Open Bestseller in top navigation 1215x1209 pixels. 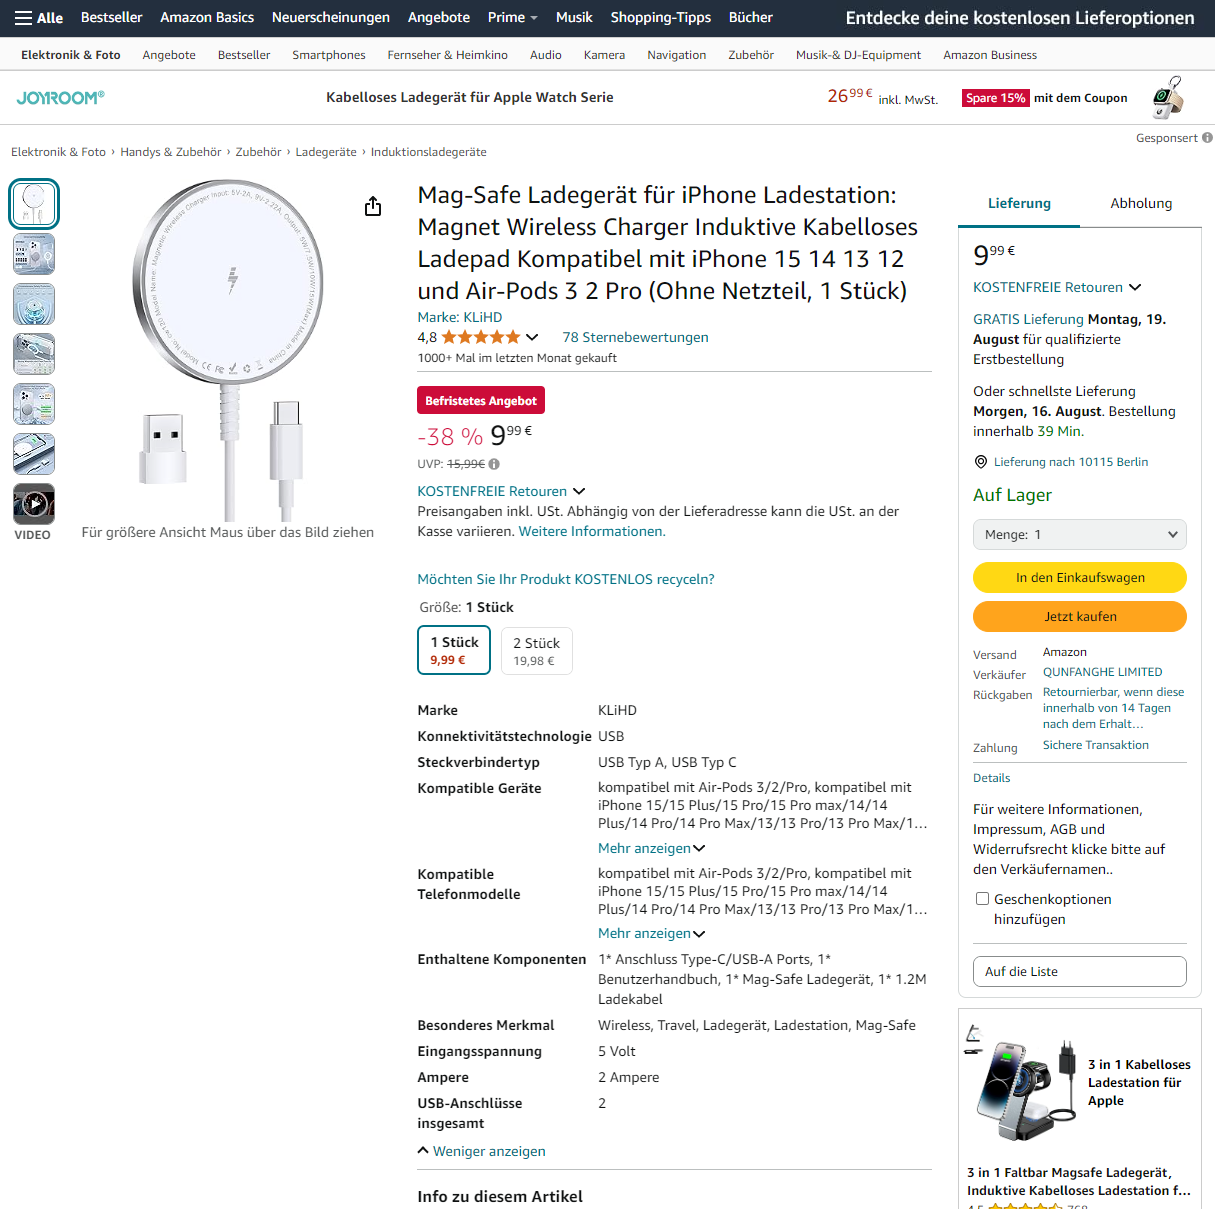(112, 18)
